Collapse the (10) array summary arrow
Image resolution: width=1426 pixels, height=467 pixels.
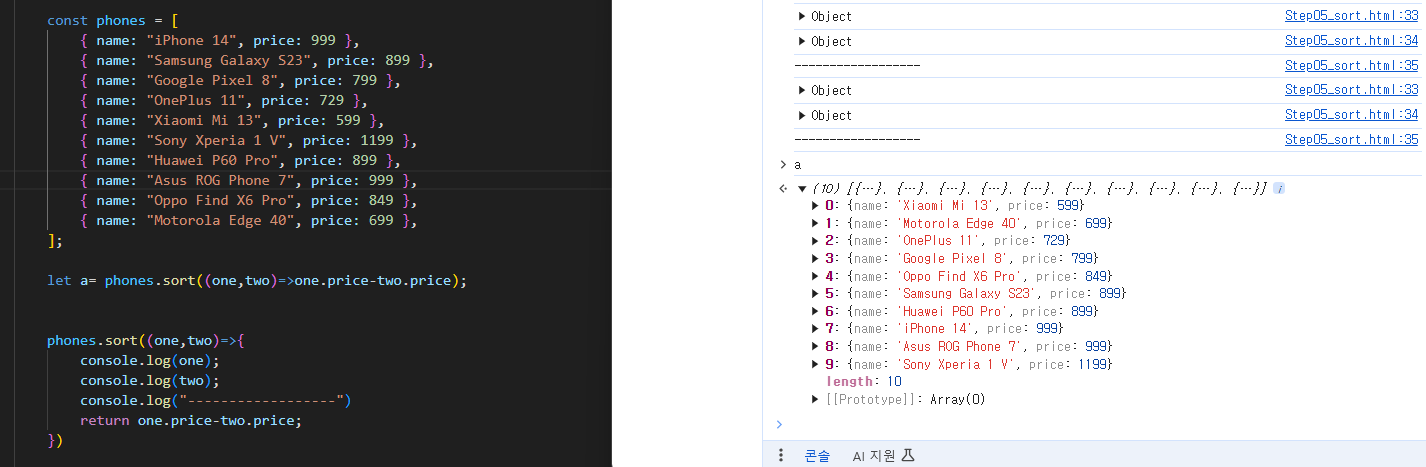click(x=802, y=188)
